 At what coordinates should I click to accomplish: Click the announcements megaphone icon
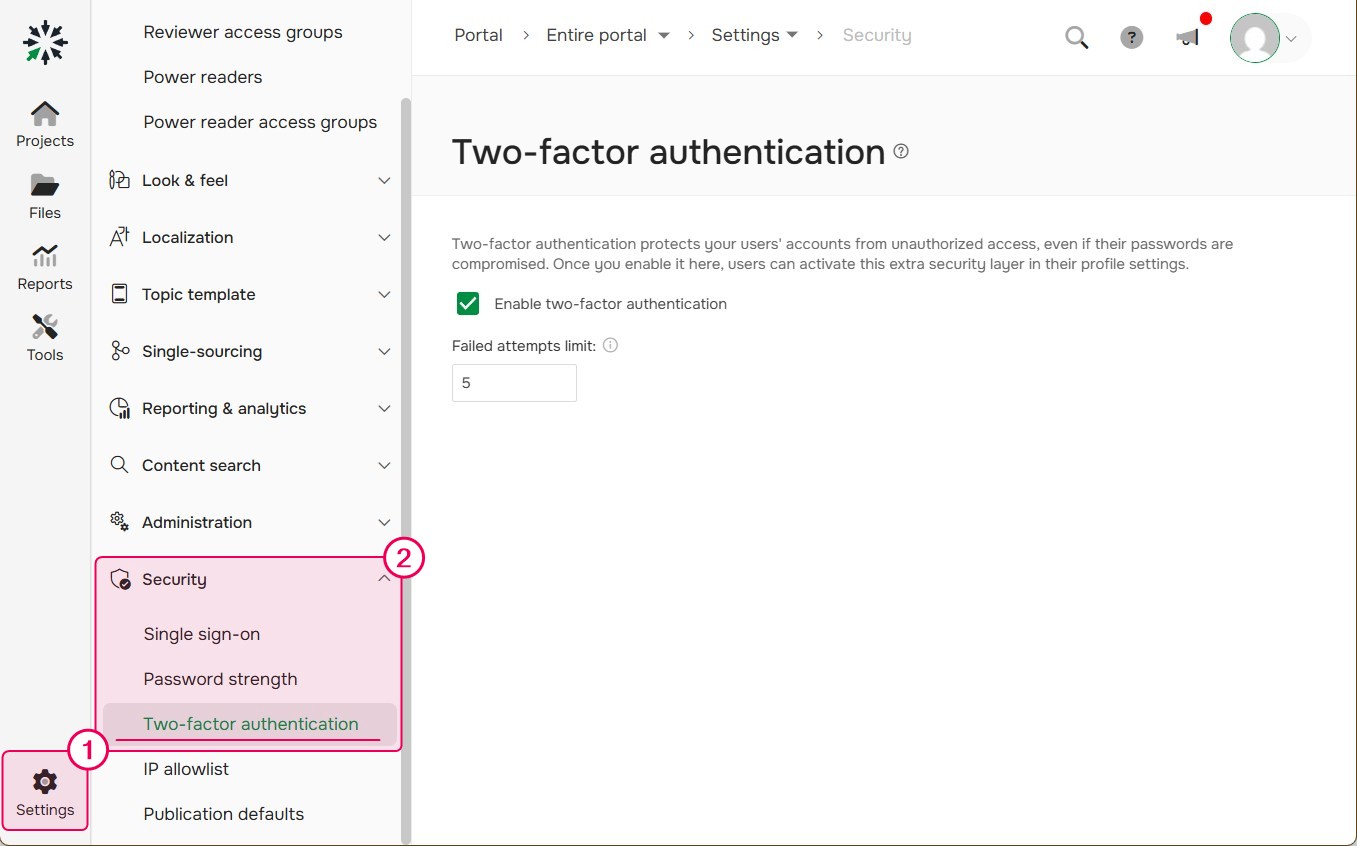(1187, 36)
